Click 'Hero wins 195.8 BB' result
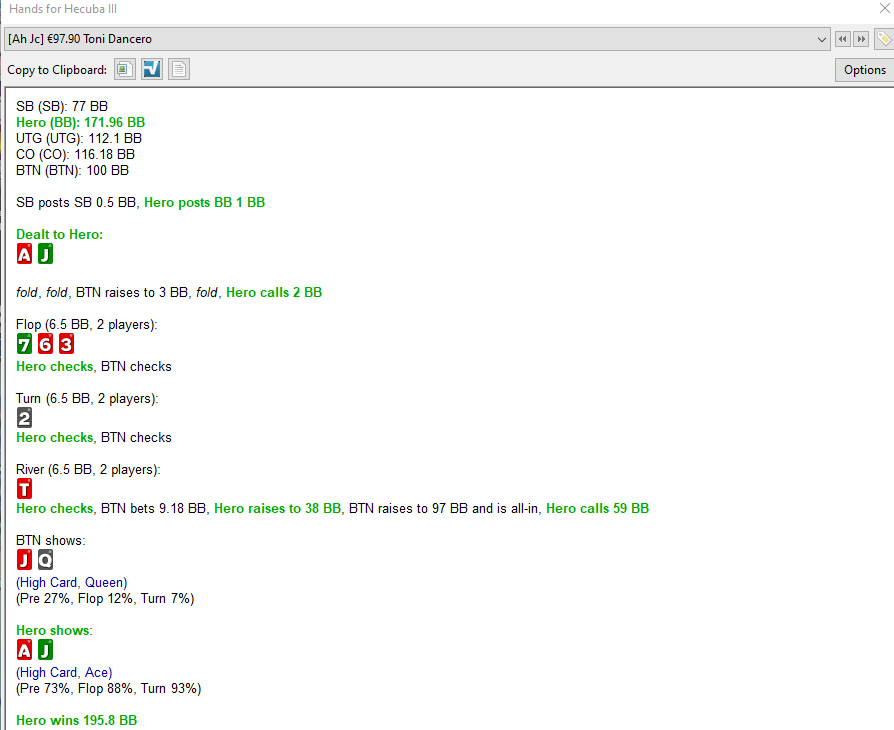 [x=76, y=720]
